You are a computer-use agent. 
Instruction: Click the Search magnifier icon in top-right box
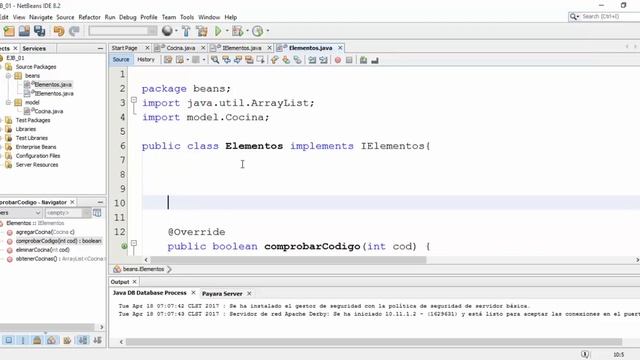pyautogui.click(x=574, y=16)
